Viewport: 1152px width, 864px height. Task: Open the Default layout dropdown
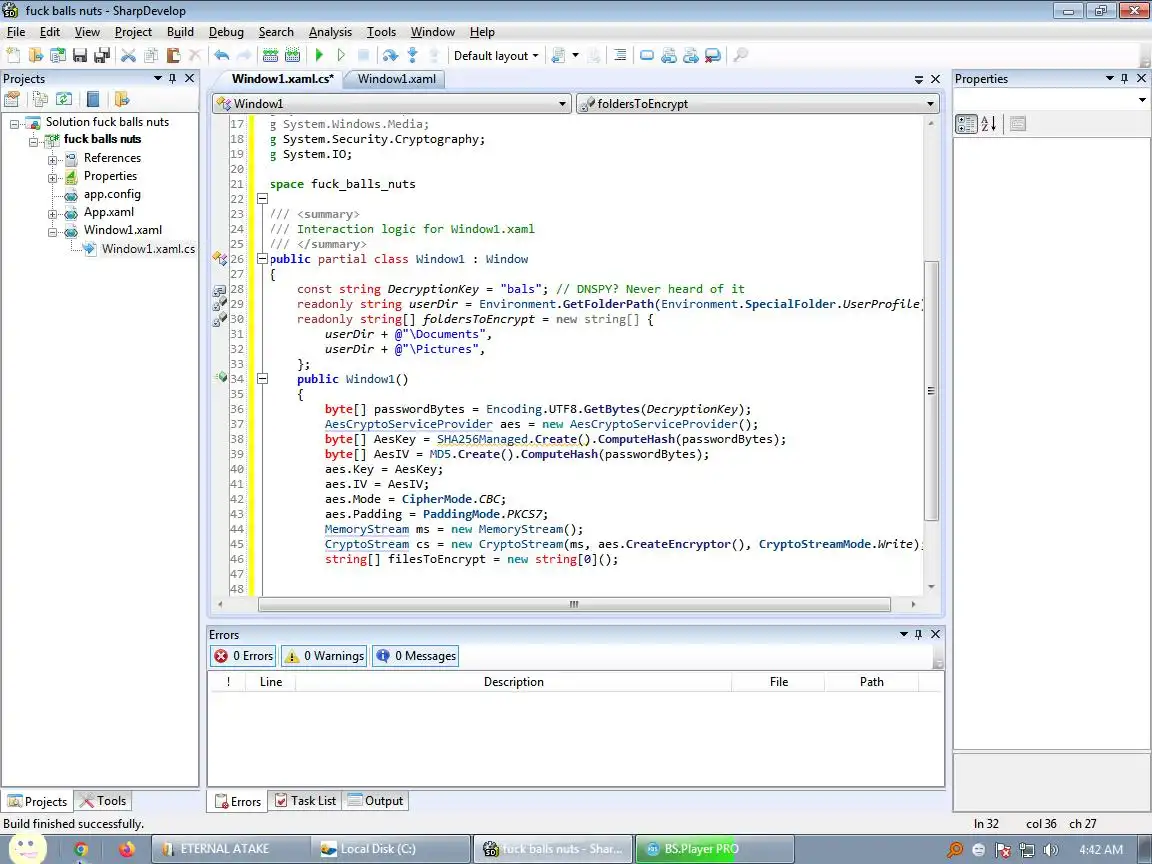click(x=496, y=55)
